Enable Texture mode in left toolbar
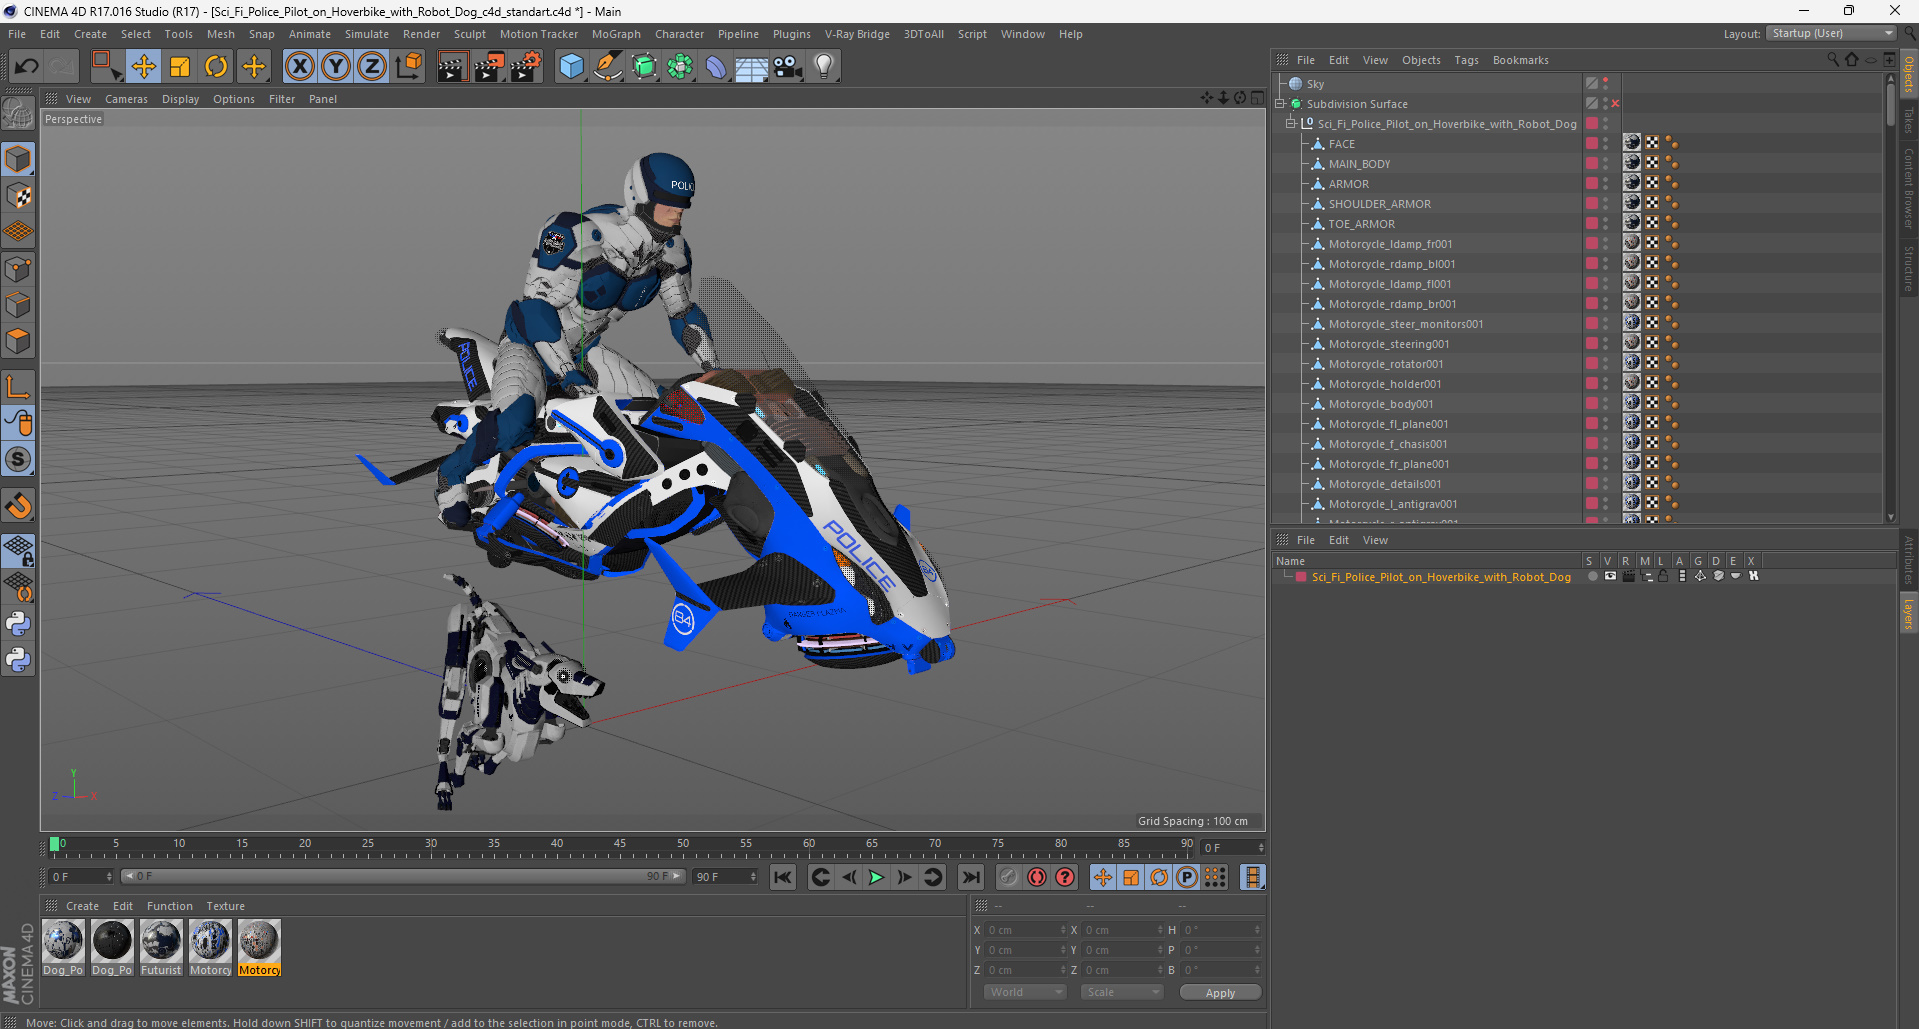1919x1029 pixels. tap(18, 196)
